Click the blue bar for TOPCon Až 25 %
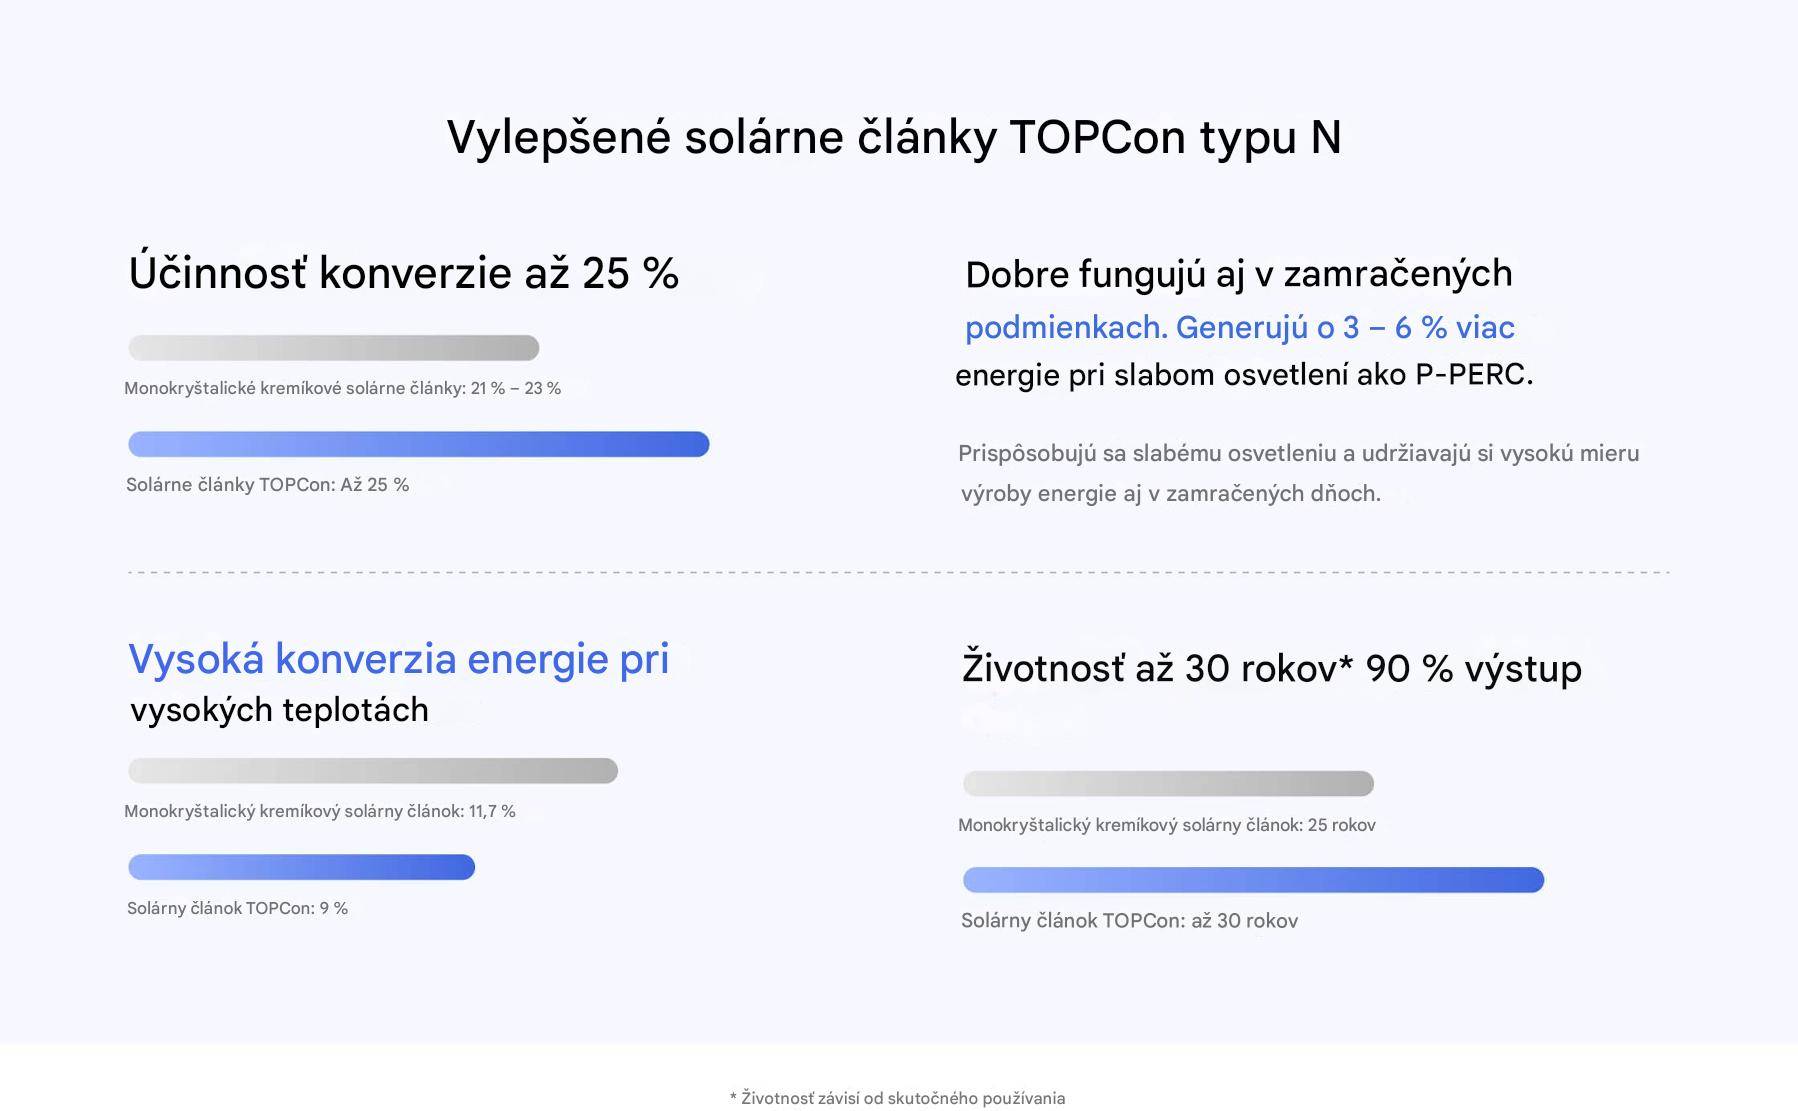Viewport: 1798px width, 1111px height. point(419,444)
